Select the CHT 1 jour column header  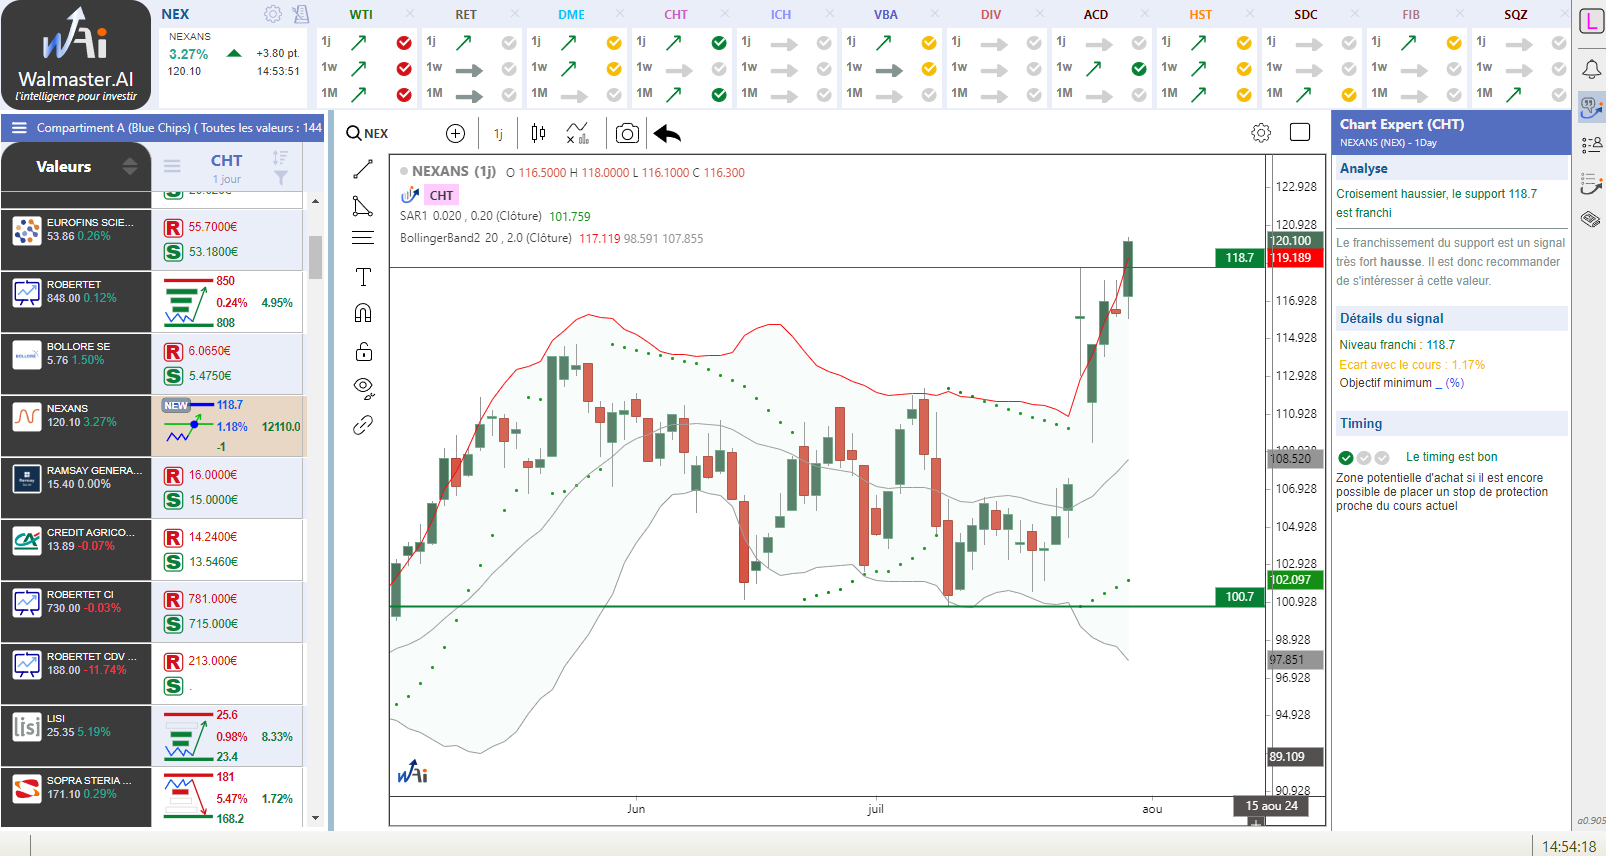click(226, 167)
